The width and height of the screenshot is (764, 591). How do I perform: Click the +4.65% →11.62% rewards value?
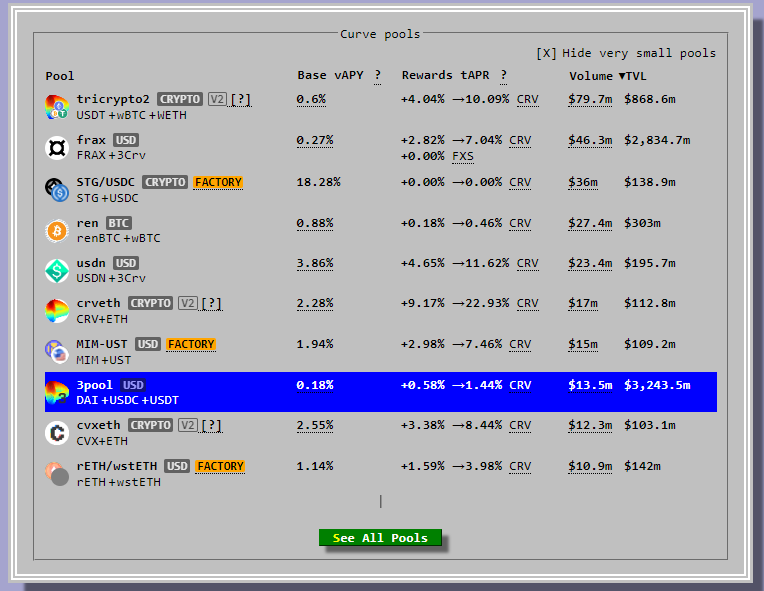click(455, 264)
